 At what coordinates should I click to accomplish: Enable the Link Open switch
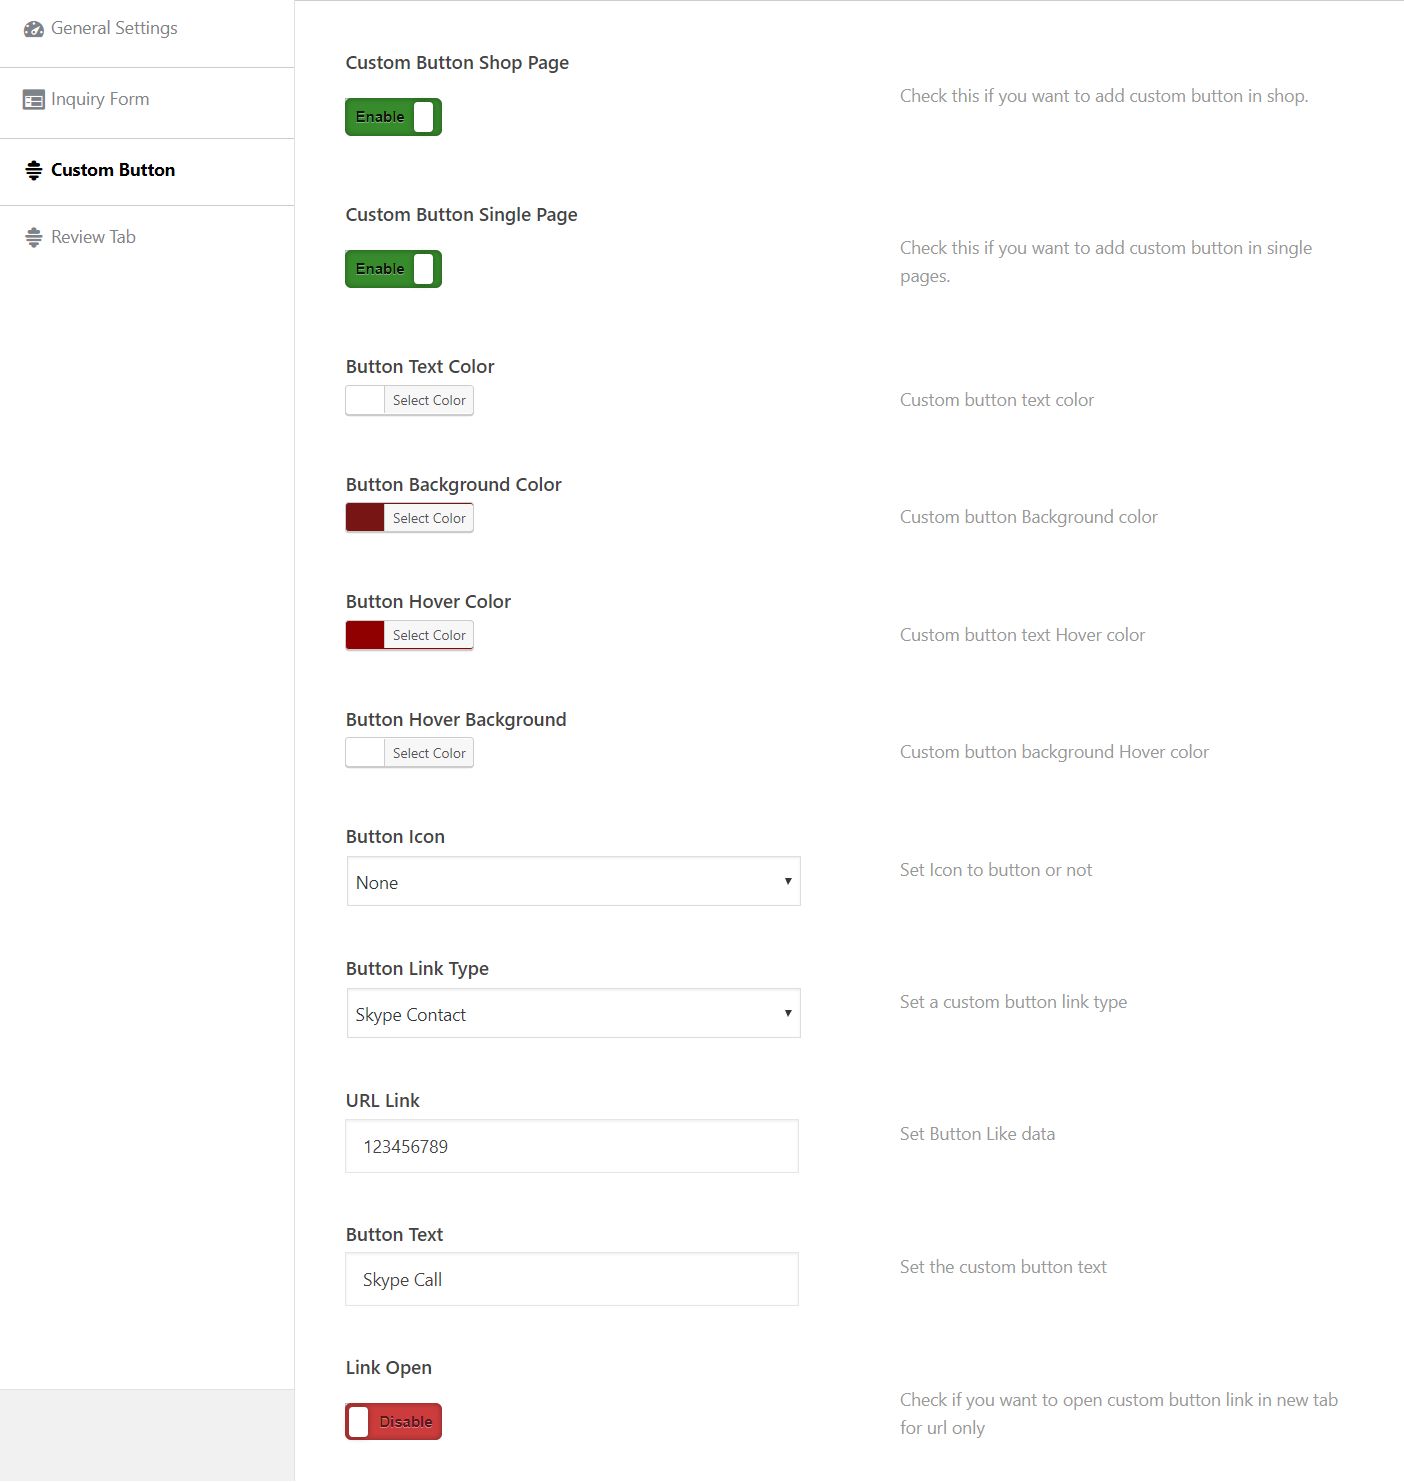[393, 1421]
